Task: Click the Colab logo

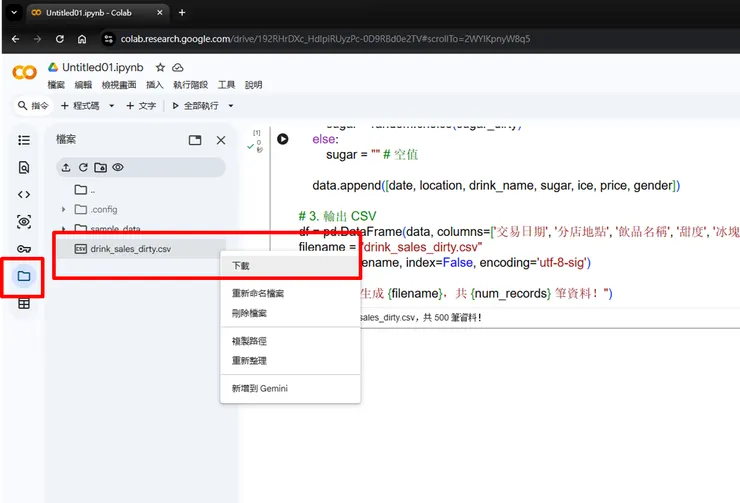Action: coord(24,72)
